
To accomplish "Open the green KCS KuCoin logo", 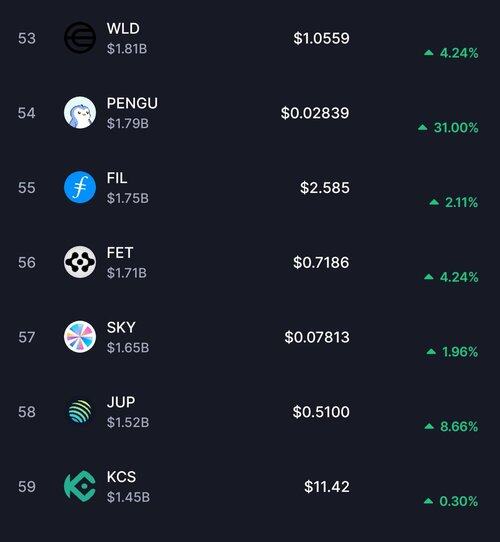I will (80, 486).
